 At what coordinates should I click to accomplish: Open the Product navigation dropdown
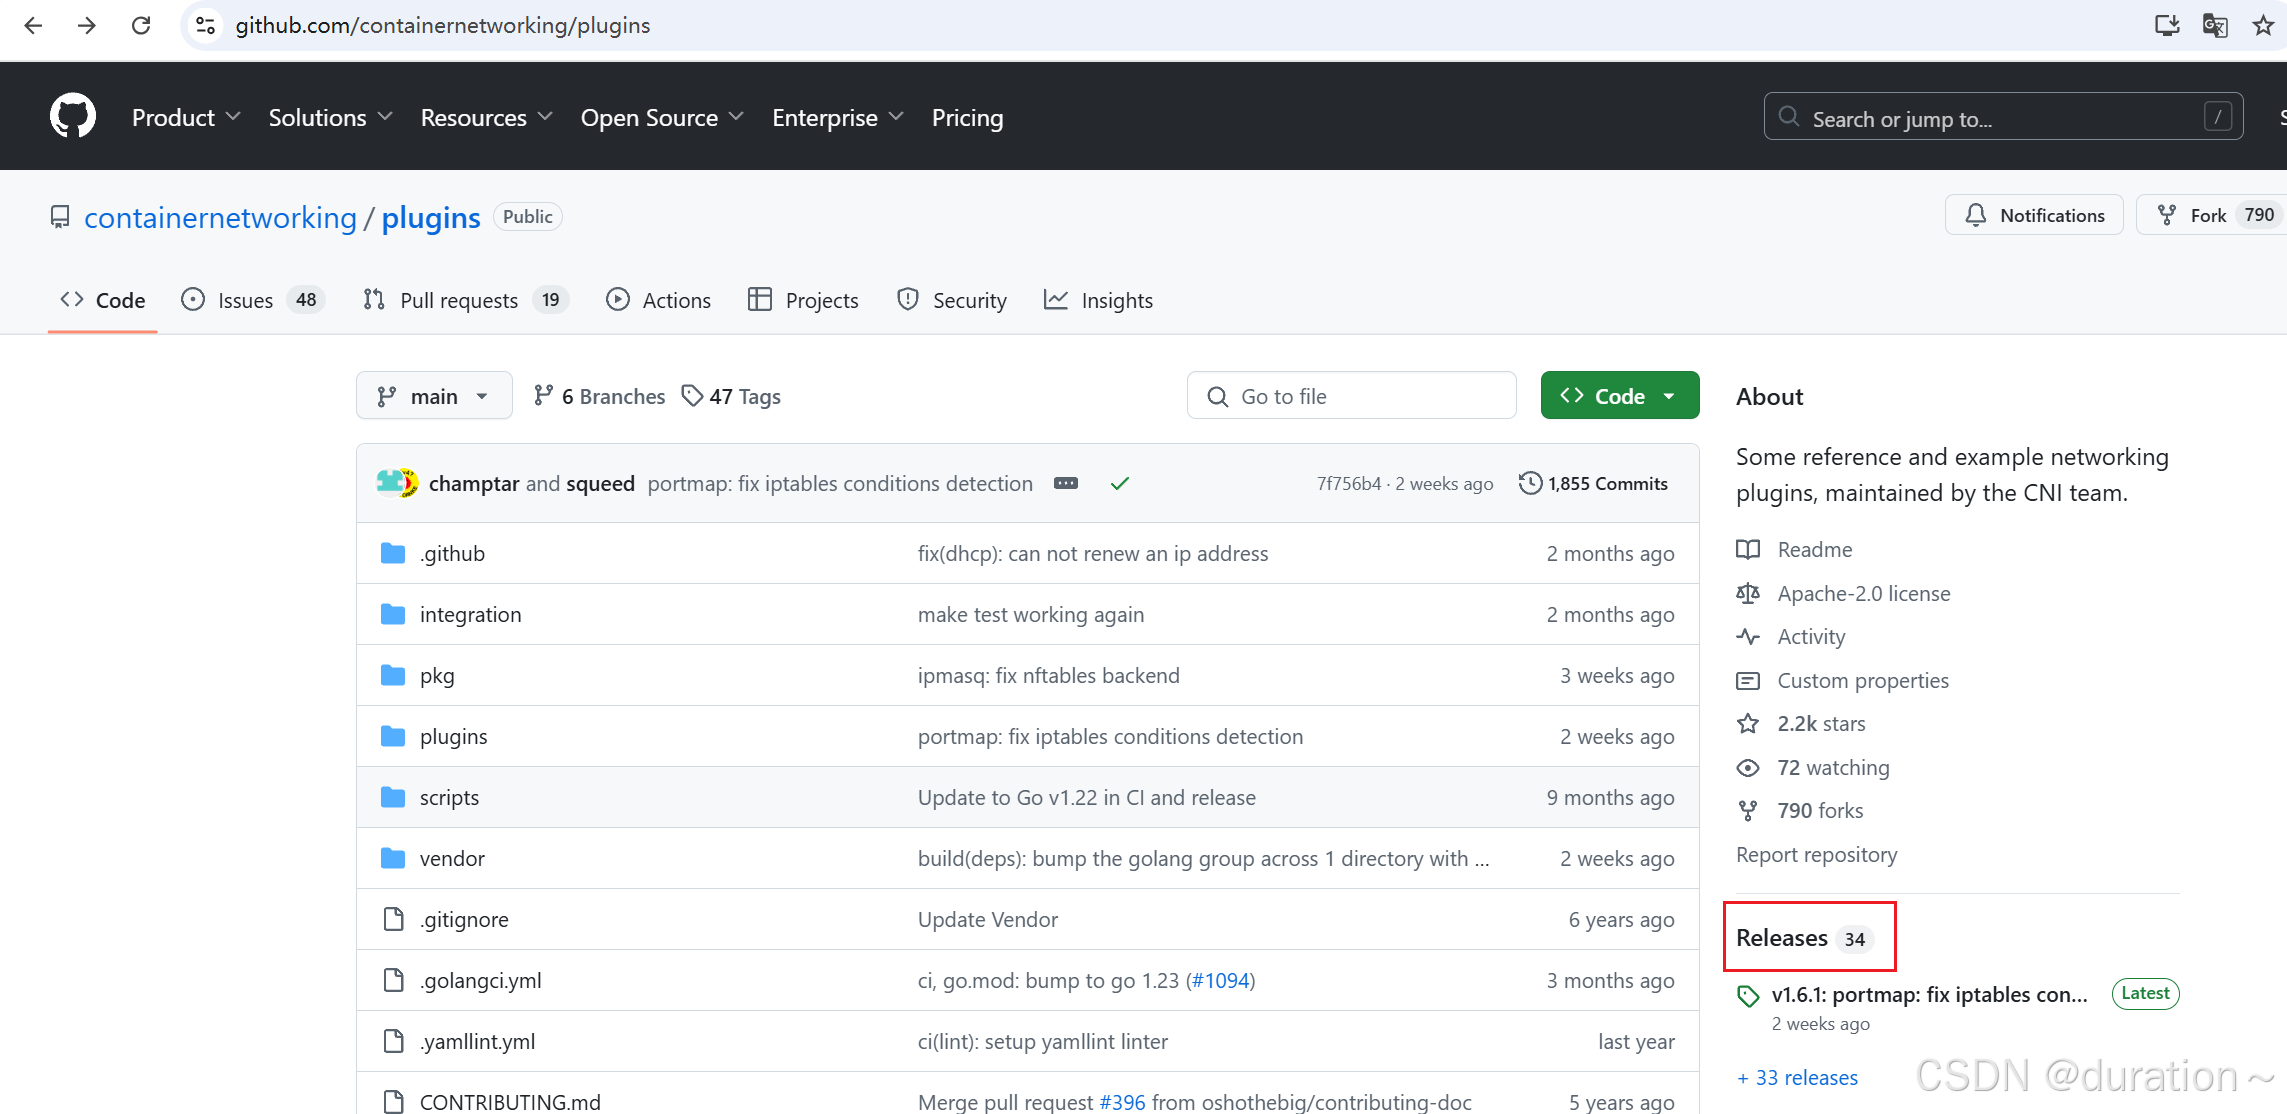coord(186,117)
